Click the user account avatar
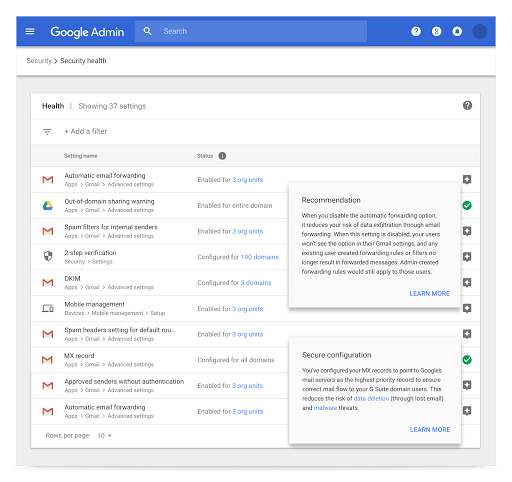The width and height of the screenshot is (512, 482). click(479, 31)
